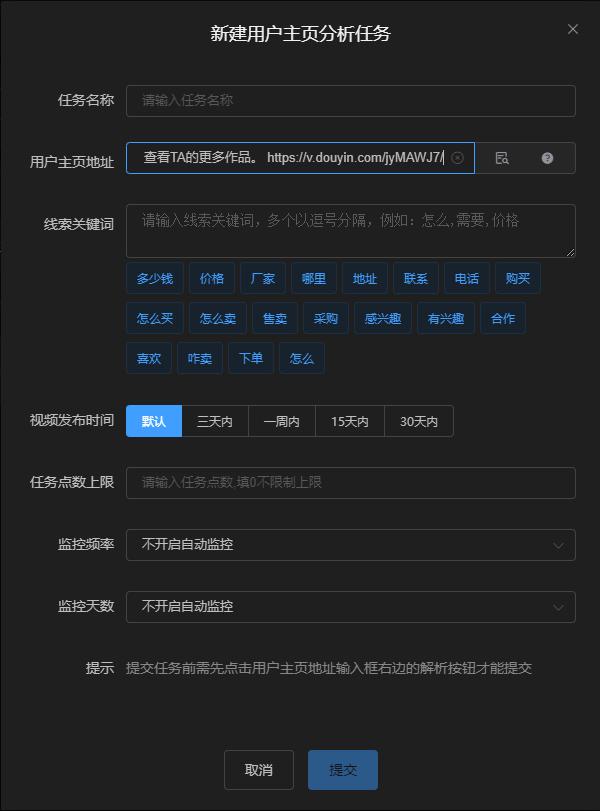Close the dialog with the X icon
This screenshot has width=600, height=811.
[x=573, y=29]
